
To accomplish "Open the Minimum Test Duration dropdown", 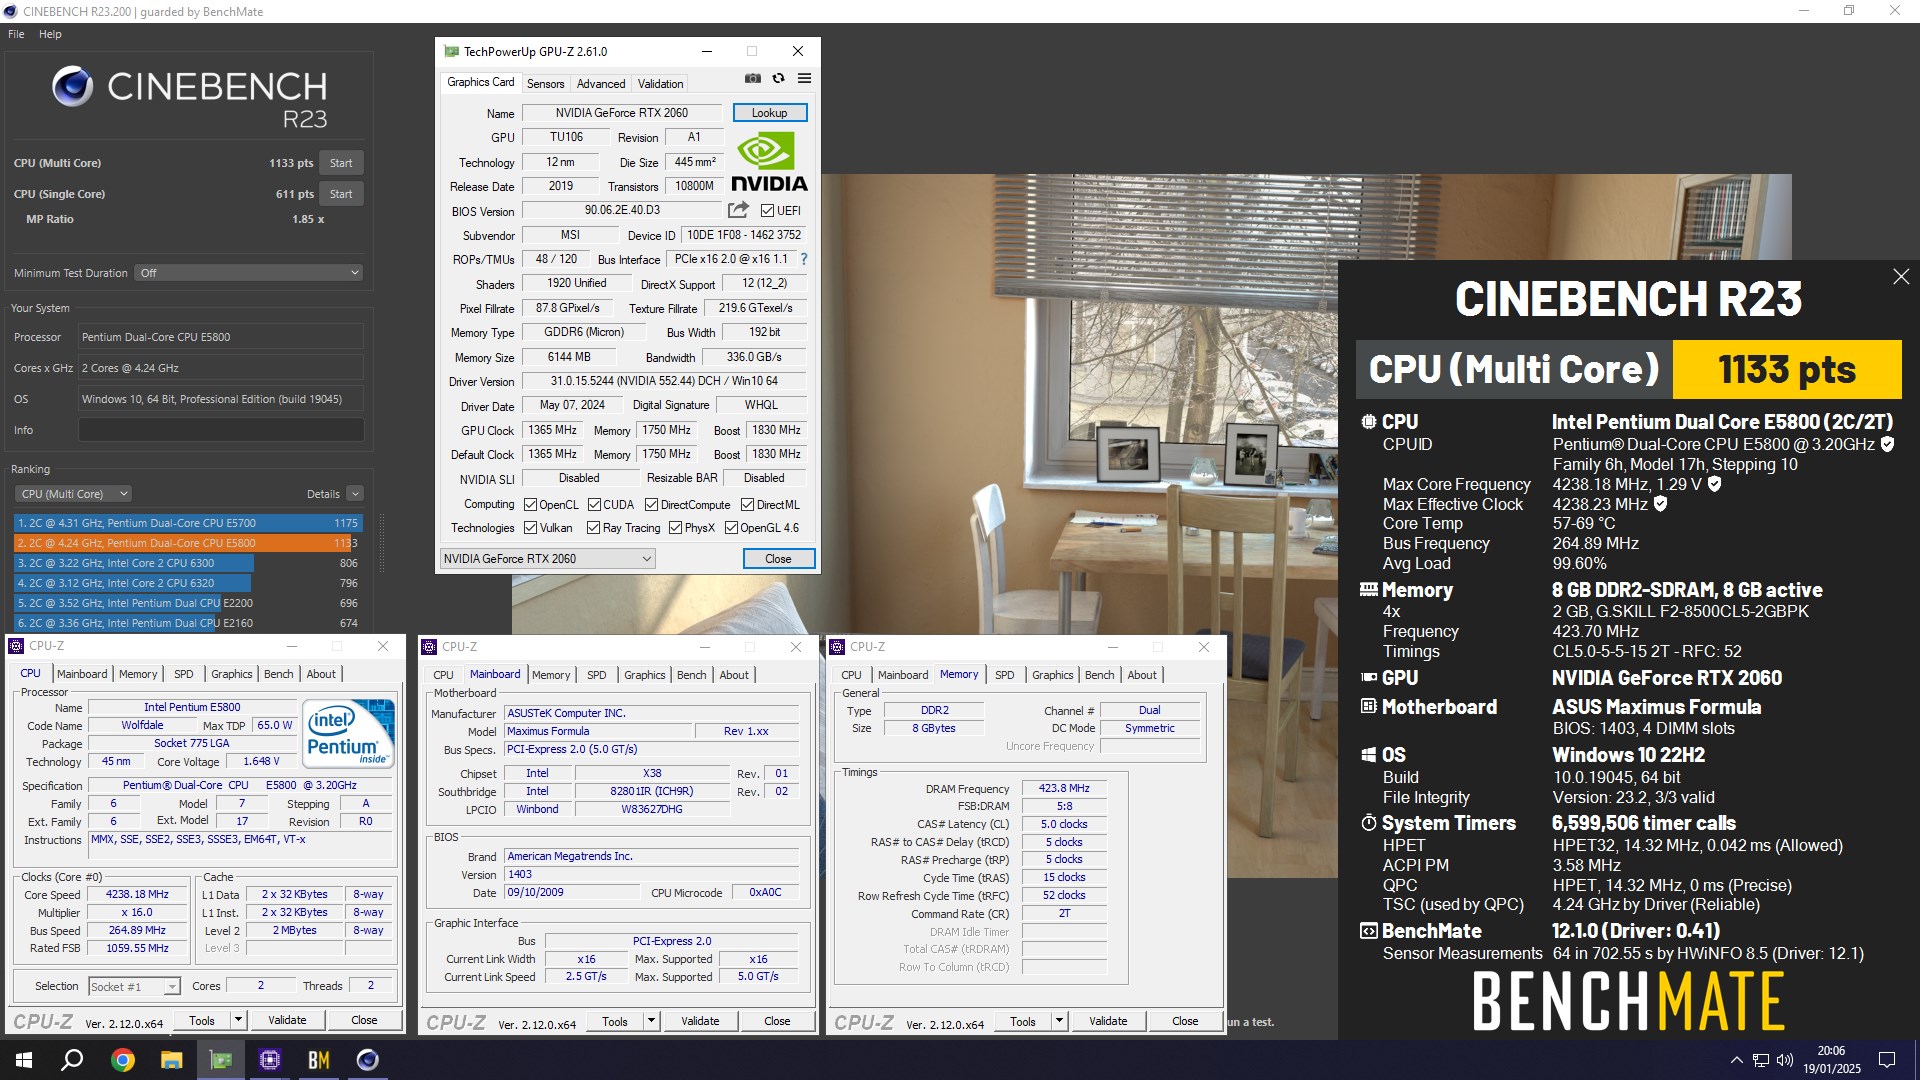I will (248, 273).
